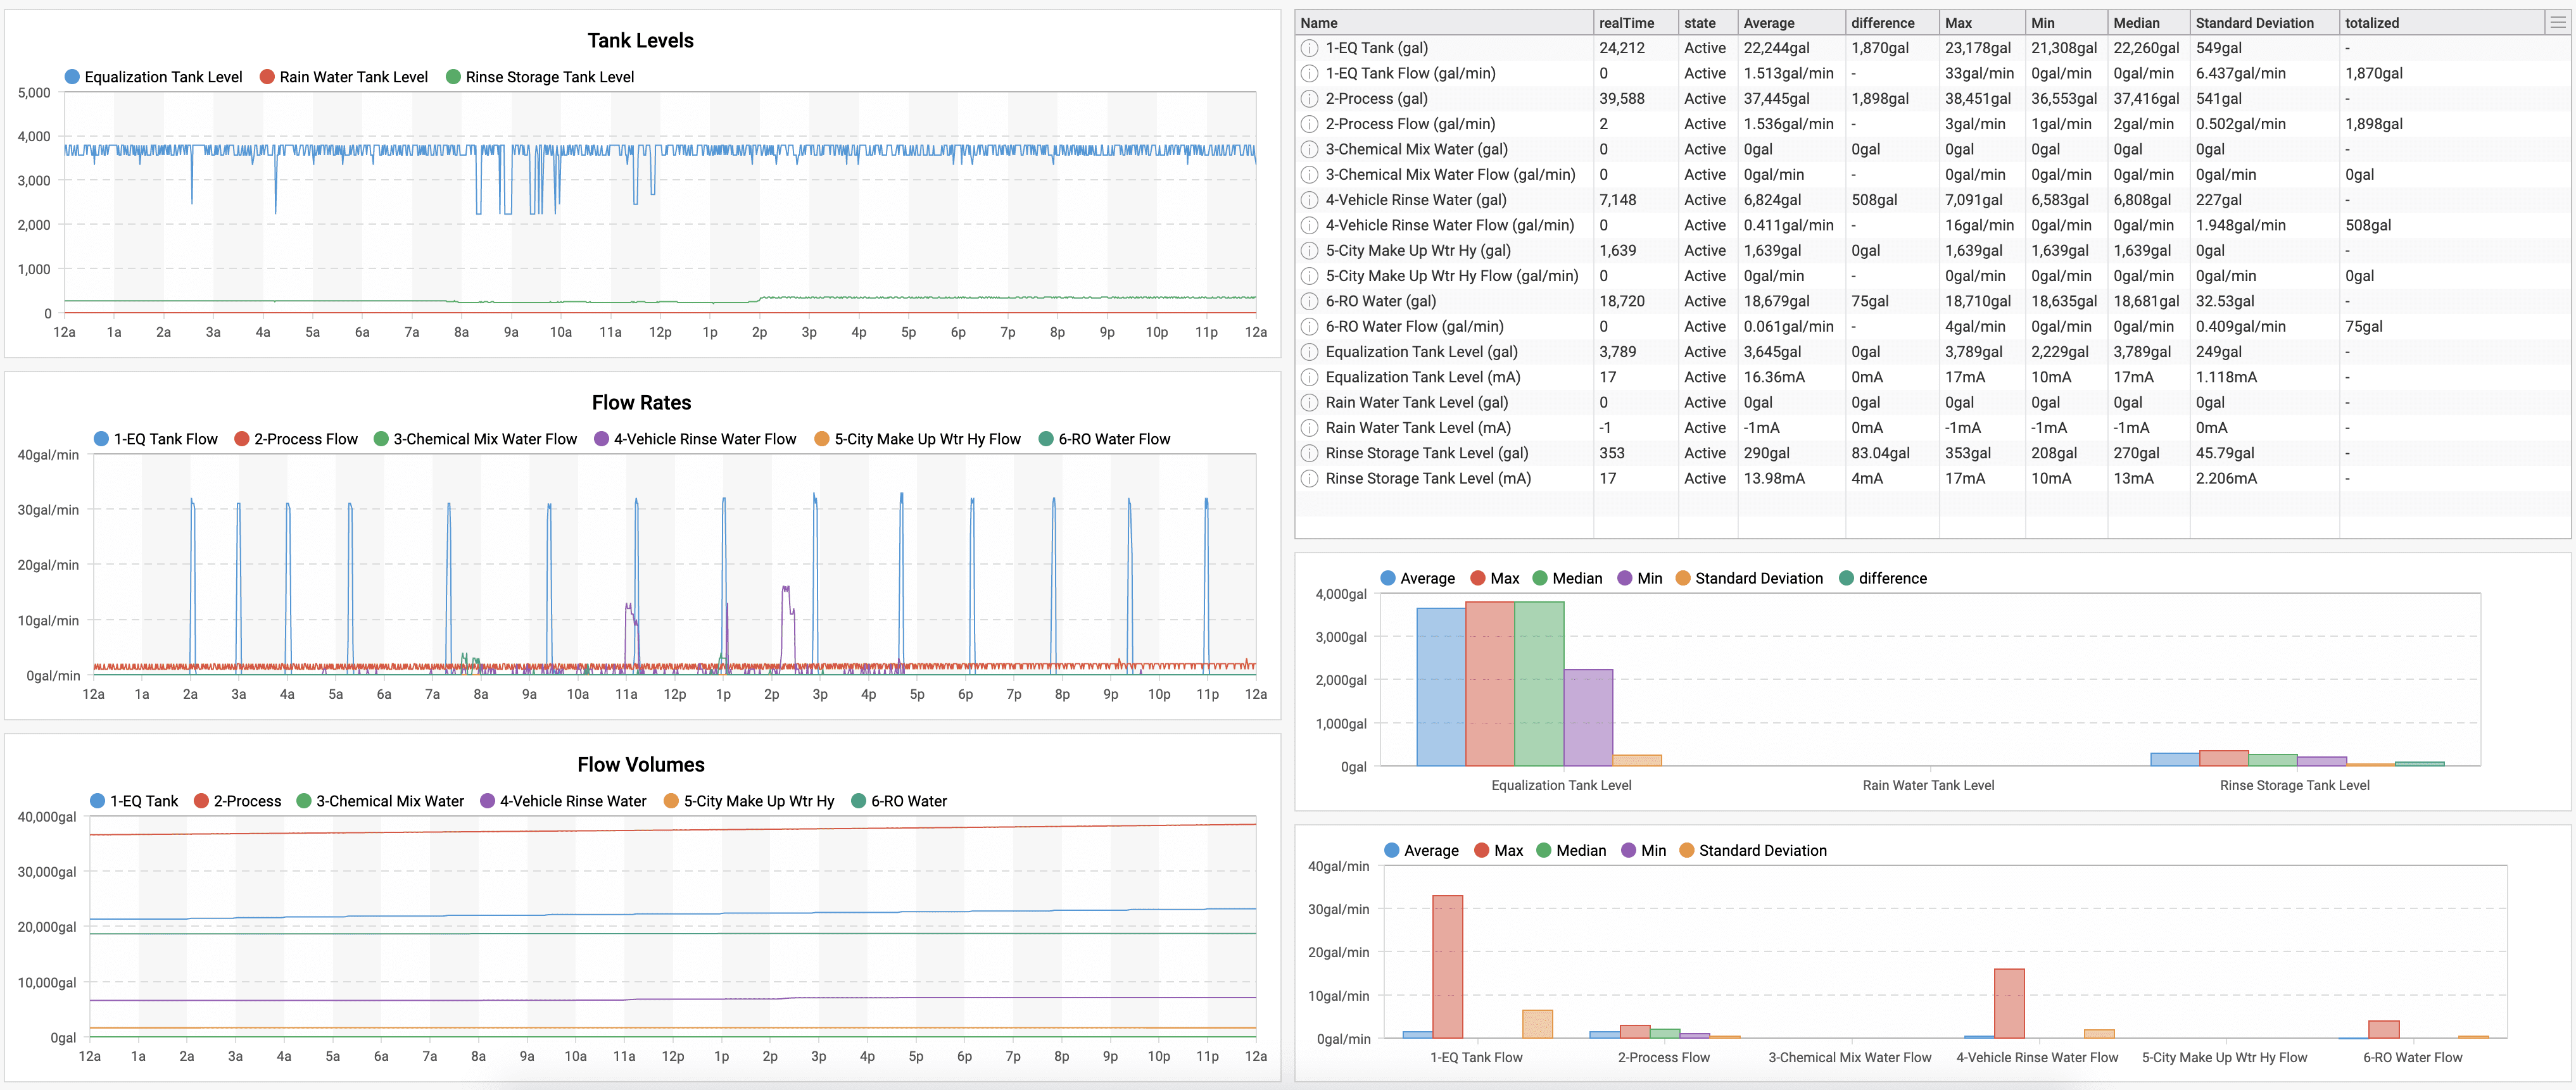Toggle 6-RO Water Flow in Flow Rates legend
The image size is (2576, 1090).
coord(1105,439)
